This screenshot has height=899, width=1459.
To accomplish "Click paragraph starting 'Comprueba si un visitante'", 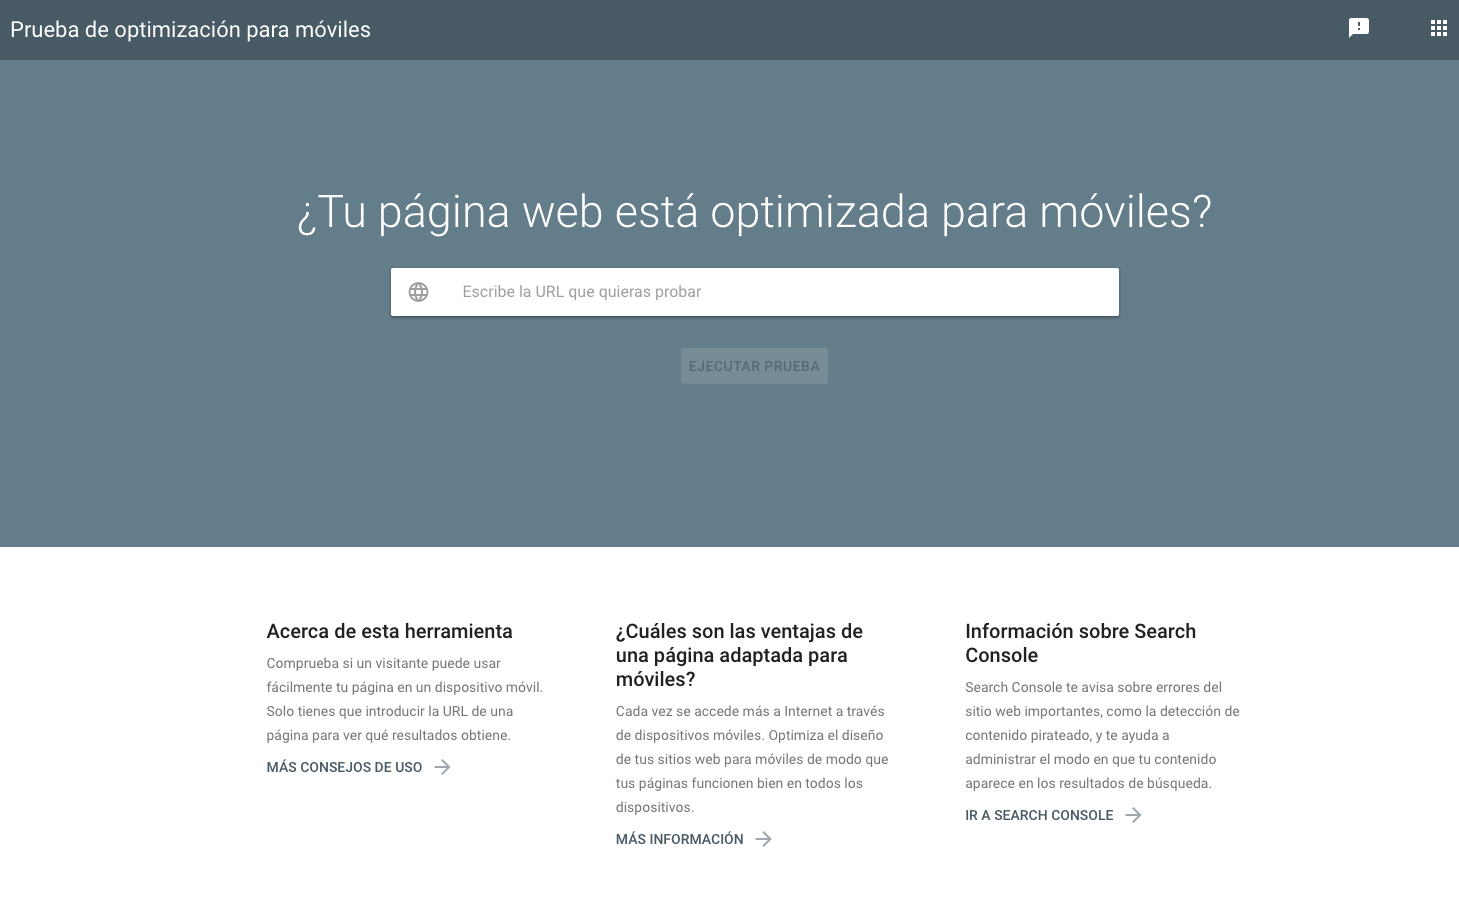I will (x=405, y=699).
